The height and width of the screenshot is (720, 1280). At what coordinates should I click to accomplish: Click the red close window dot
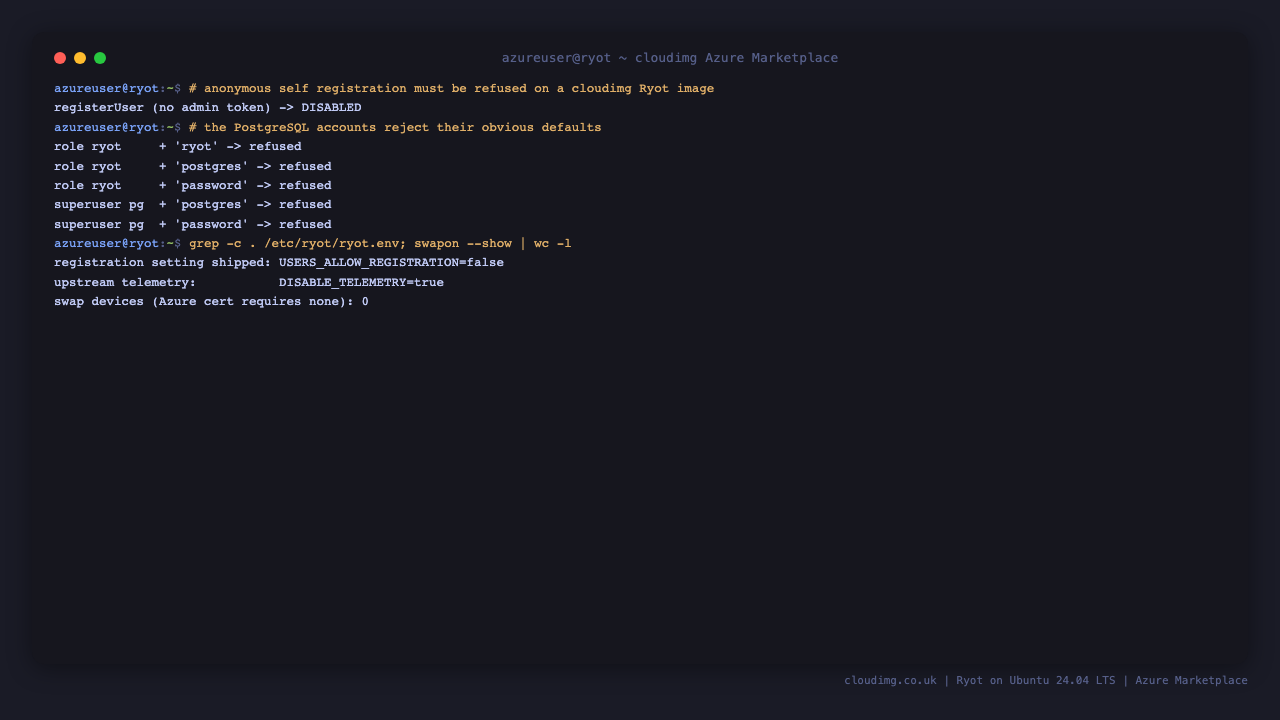coord(60,58)
